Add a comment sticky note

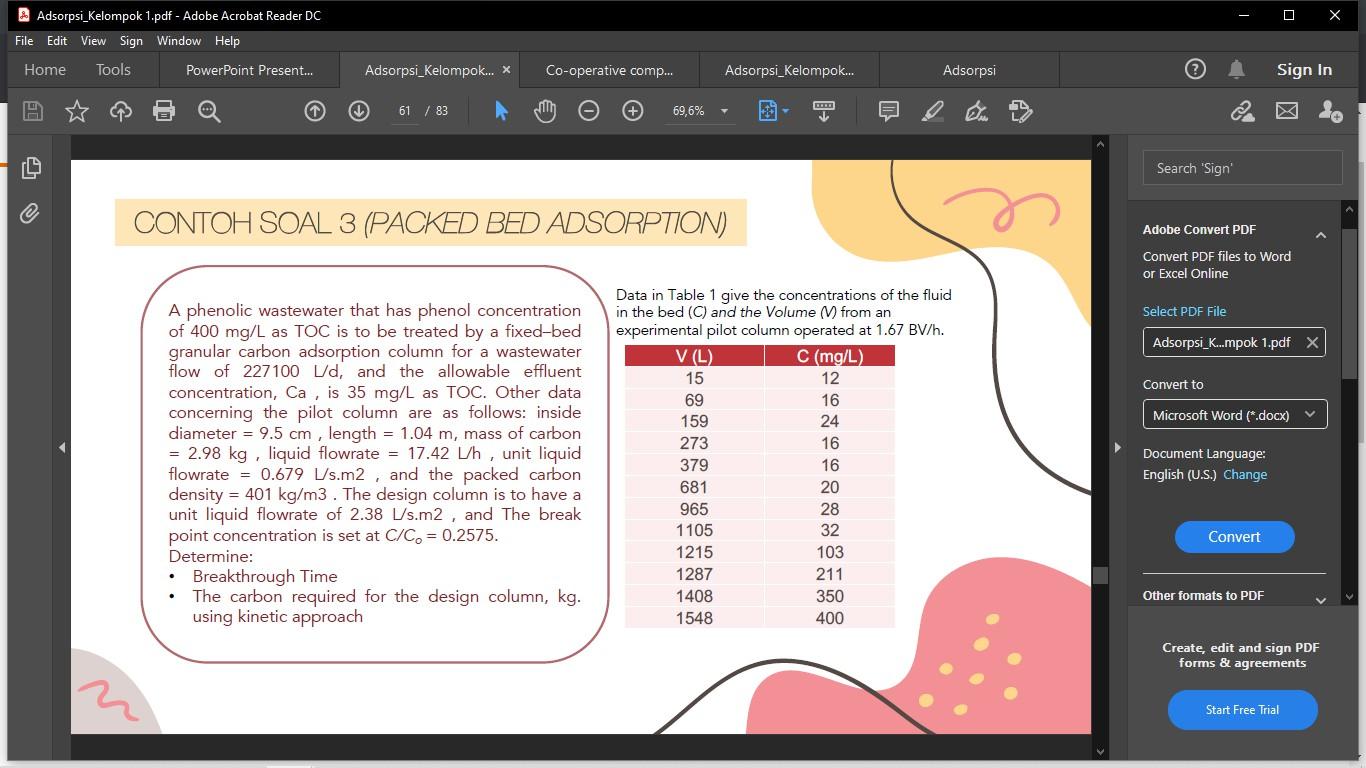[888, 111]
